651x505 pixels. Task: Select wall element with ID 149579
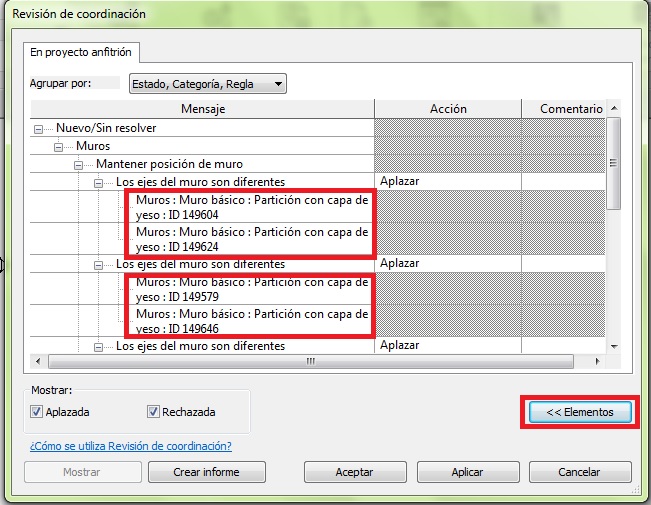[251, 289]
